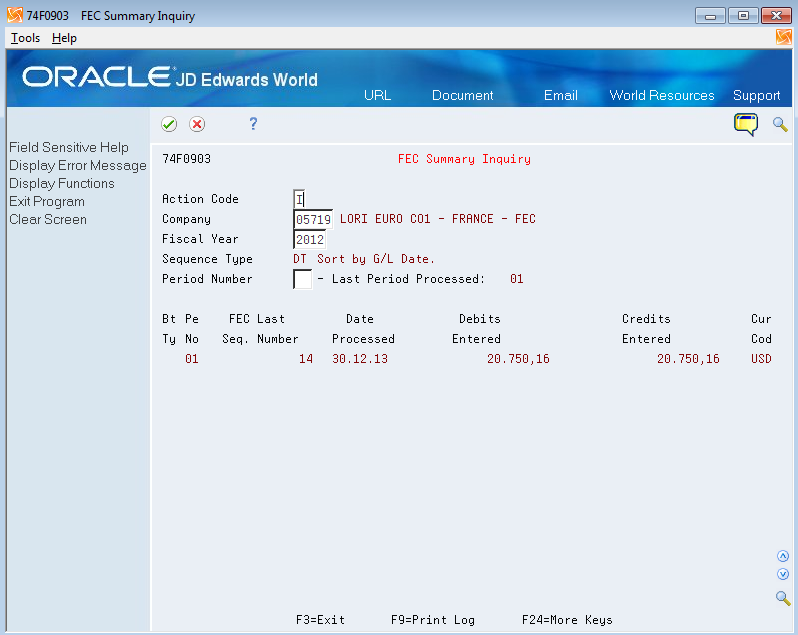Click the magnifier icon in the toolbar
This screenshot has width=798, height=635.
pyautogui.click(x=780, y=124)
